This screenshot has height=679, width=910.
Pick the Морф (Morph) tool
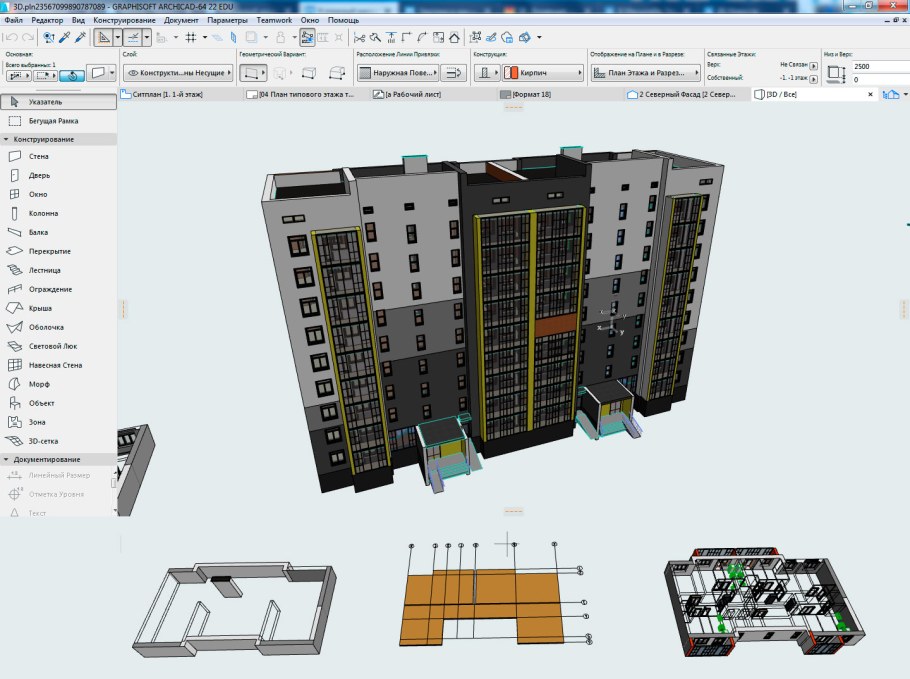point(39,384)
